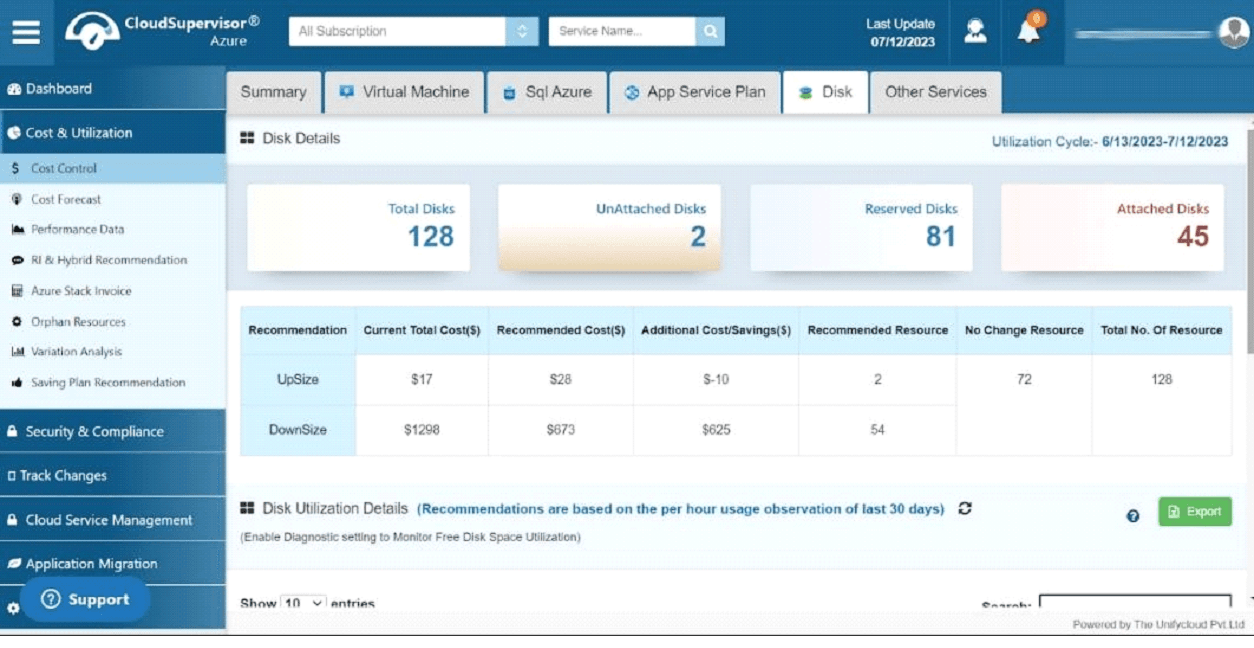Open the Show entries count dropdown
The width and height of the screenshot is (1254, 648).
[x=303, y=603]
